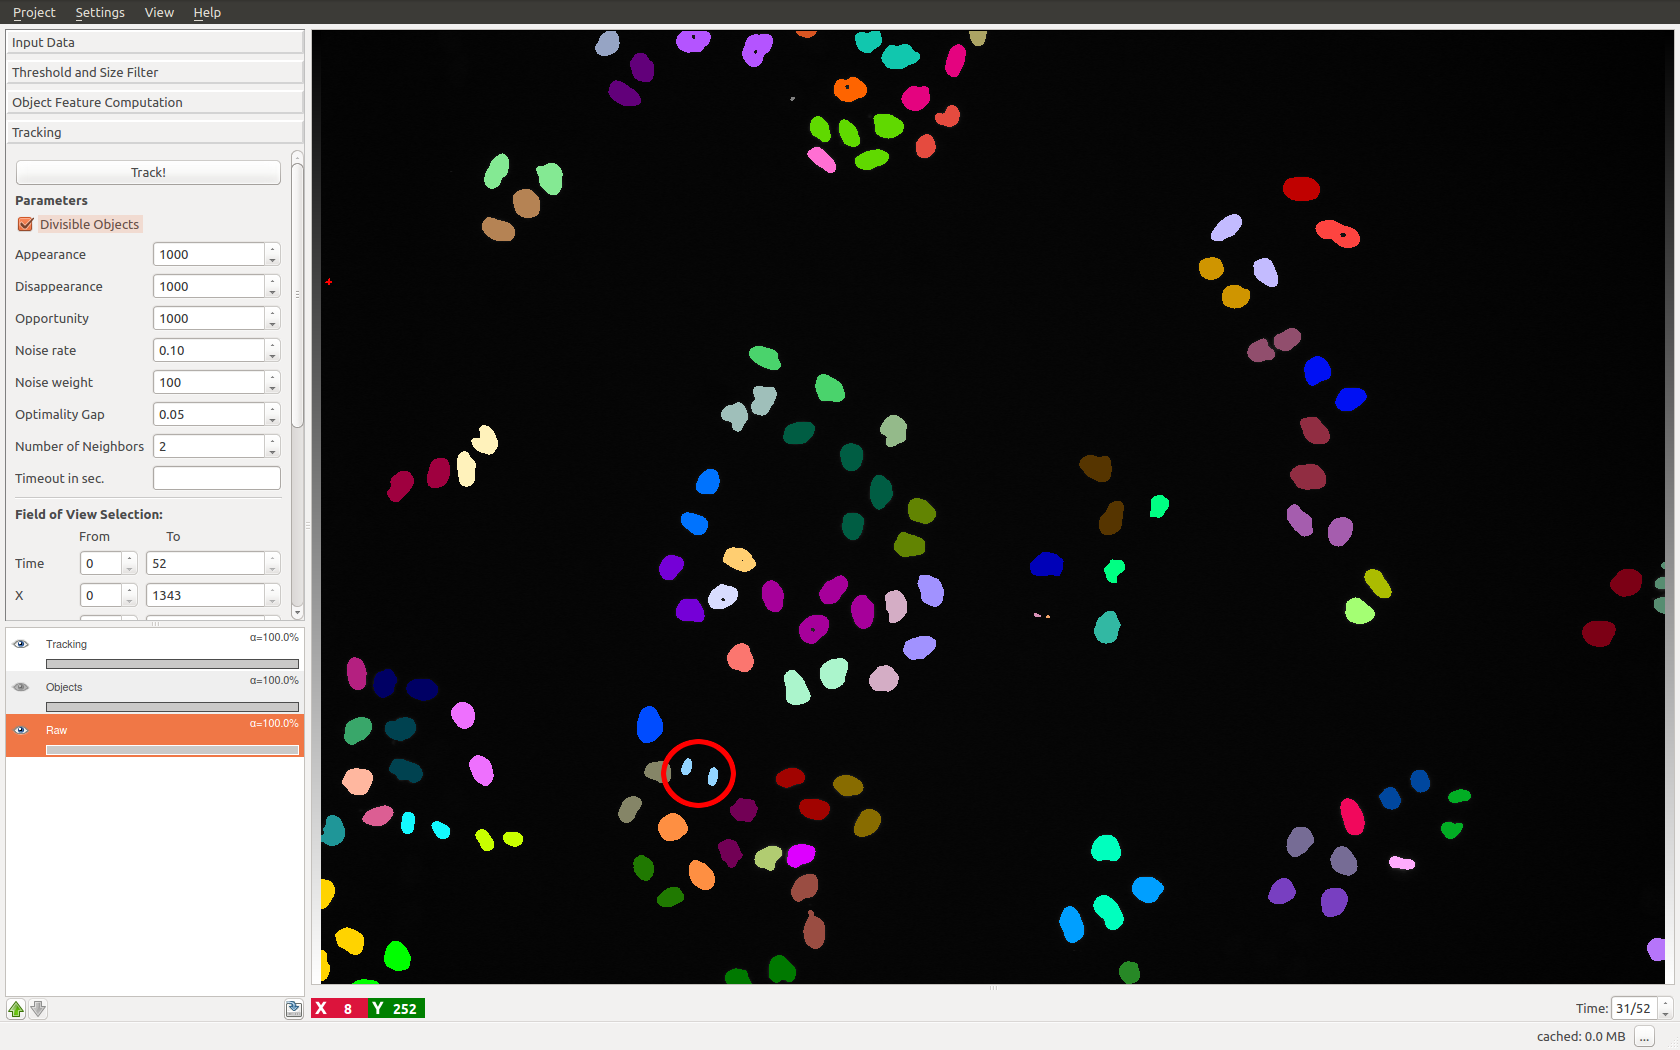Open the Settings menu

pos(100,12)
